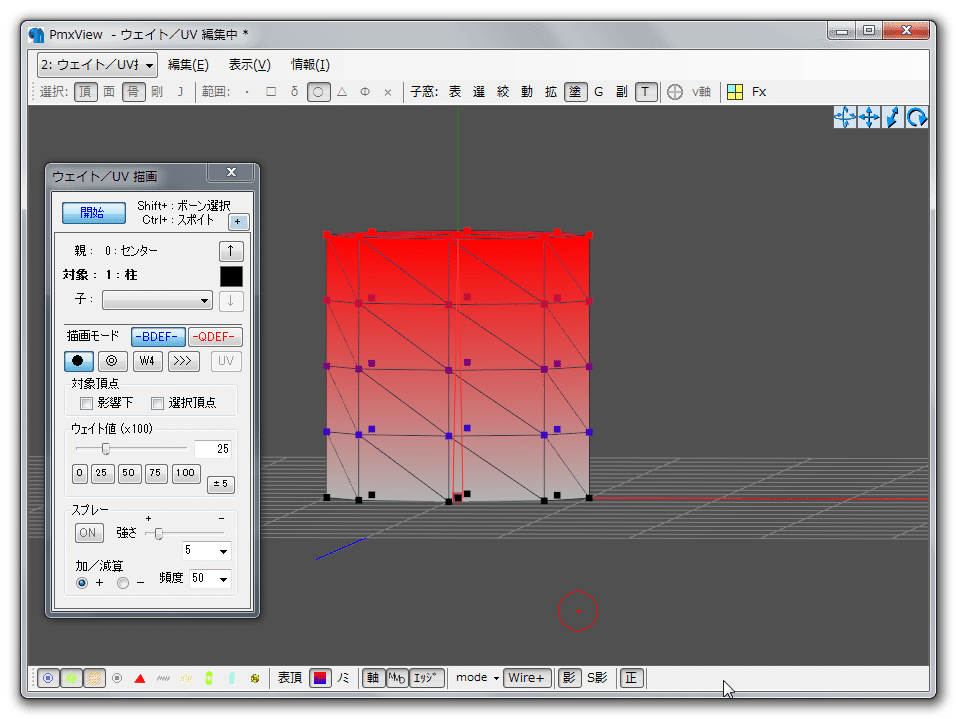The width and height of the screenshot is (957, 719).
Task: Toggle 骨 bone selection mode
Action: (x=133, y=92)
